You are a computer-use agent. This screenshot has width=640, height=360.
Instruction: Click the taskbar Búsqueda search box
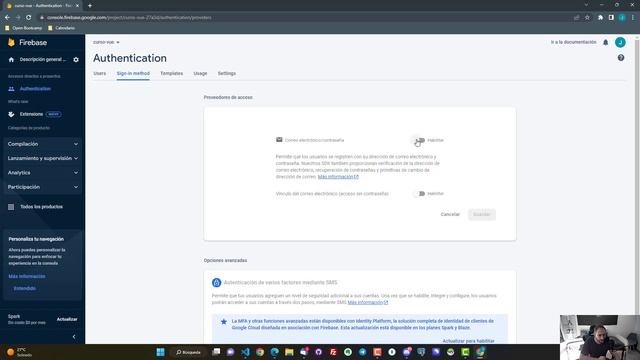tap(189, 352)
